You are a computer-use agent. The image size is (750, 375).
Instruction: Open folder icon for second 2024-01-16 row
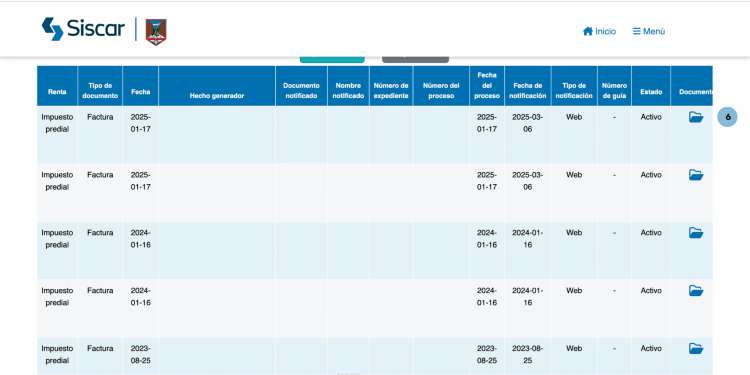[x=696, y=291]
